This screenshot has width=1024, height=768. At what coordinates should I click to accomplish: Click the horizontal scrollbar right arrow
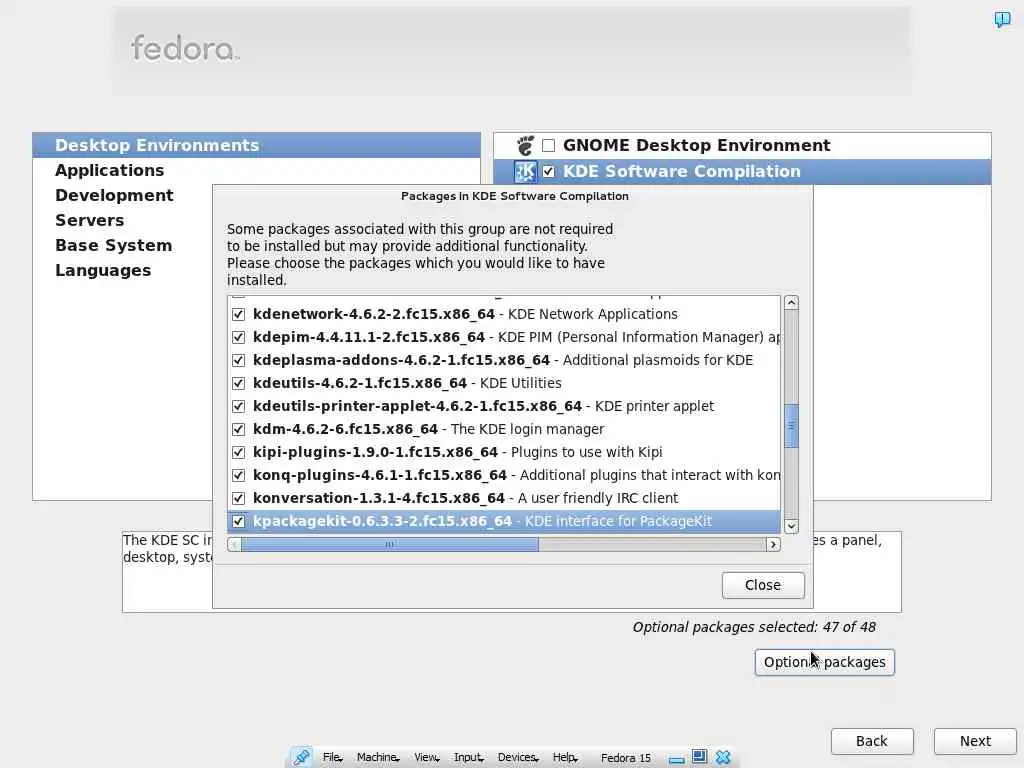(x=773, y=544)
